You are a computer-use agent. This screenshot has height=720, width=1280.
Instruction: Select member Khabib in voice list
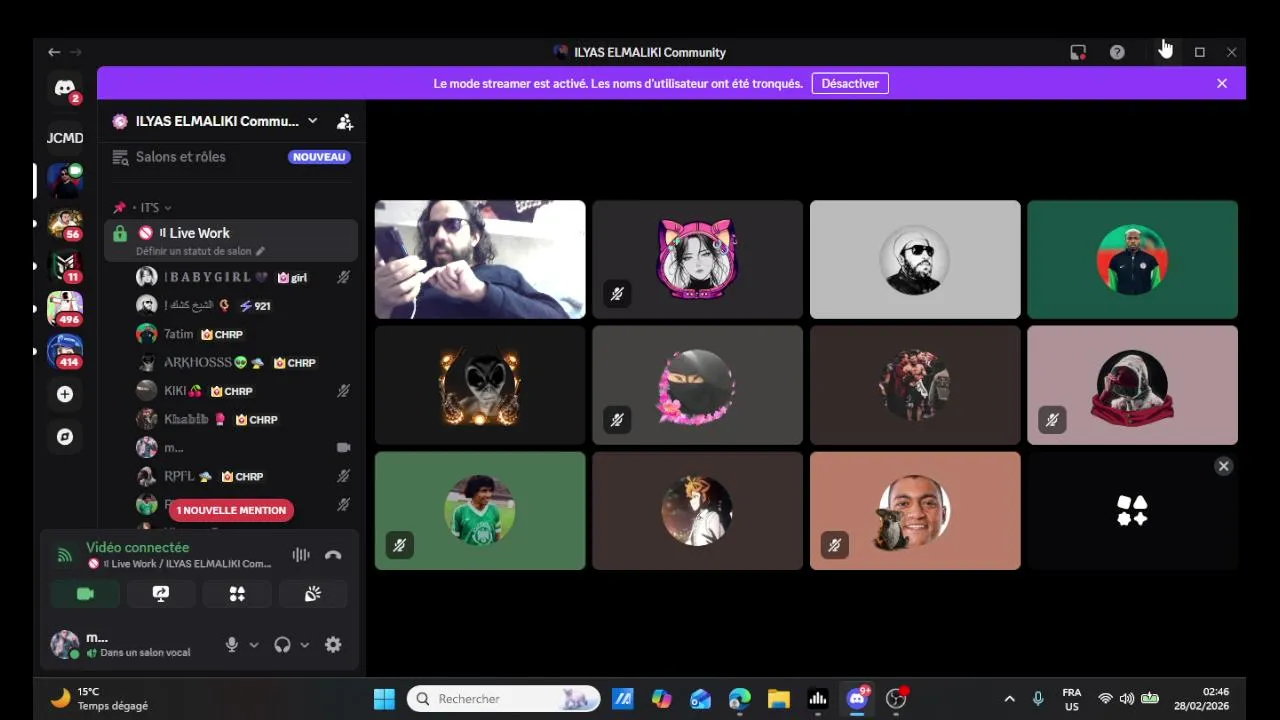[x=245, y=419]
